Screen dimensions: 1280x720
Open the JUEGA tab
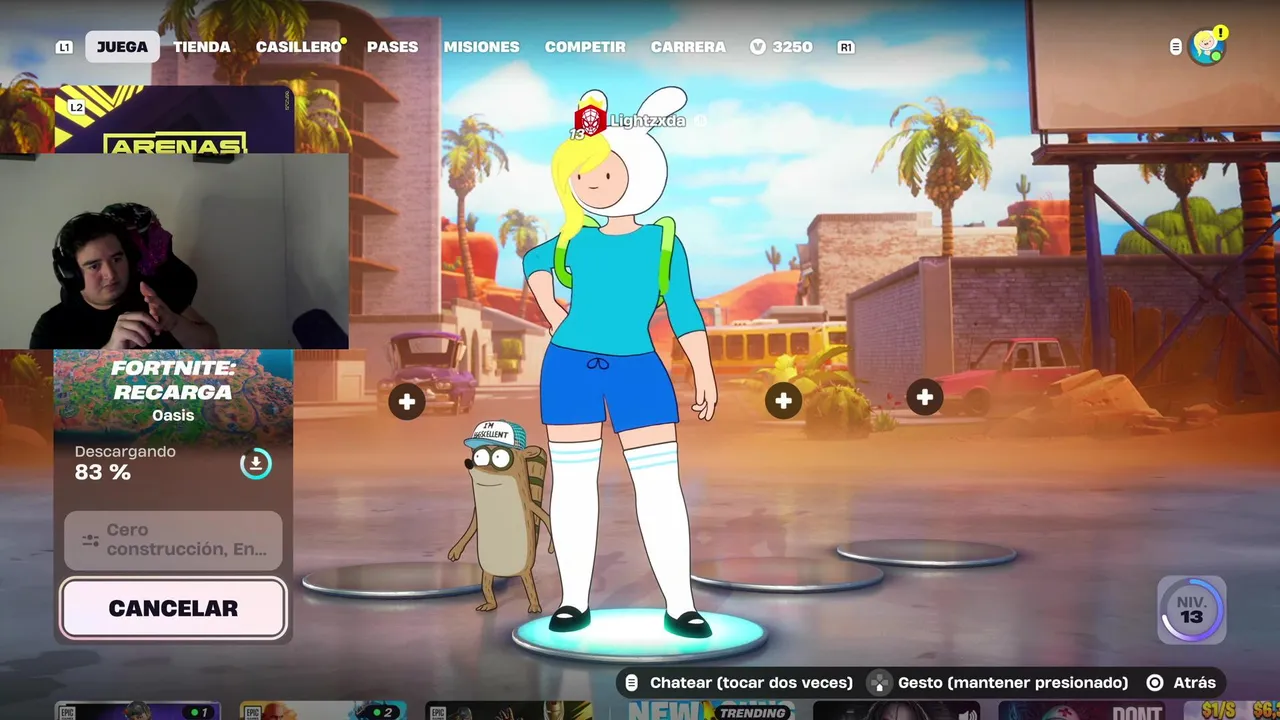pyautogui.click(x=122, y=47)
